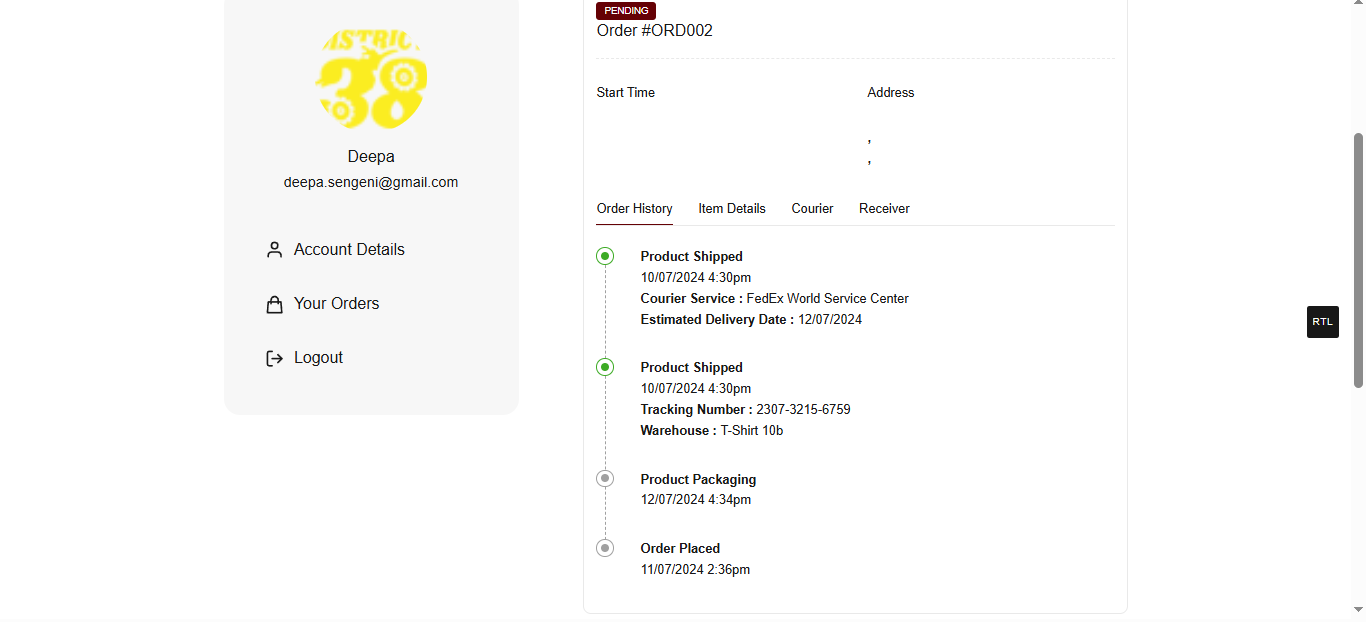
Task: Click grey timeline dot beside Order Placed
Action: coord(605,548)
